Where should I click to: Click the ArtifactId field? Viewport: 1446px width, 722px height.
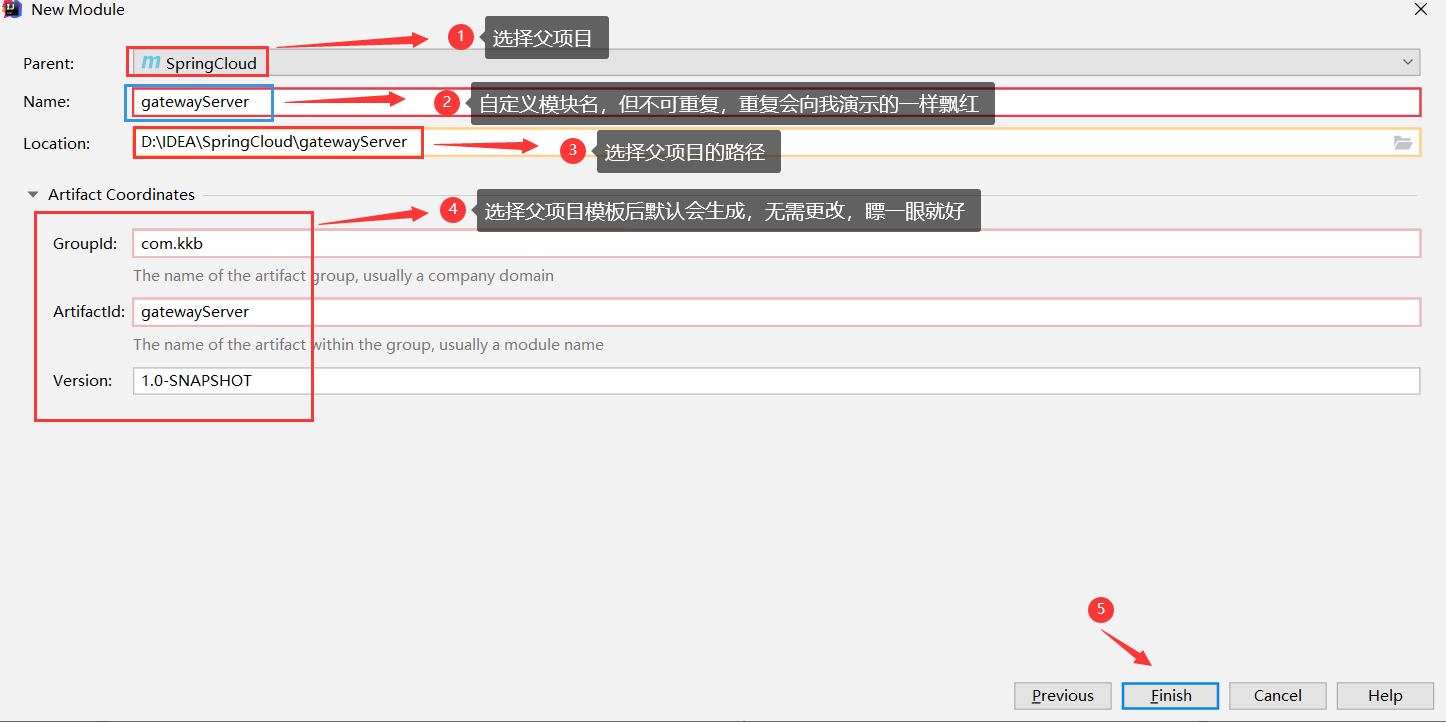[x=776, y=312]
